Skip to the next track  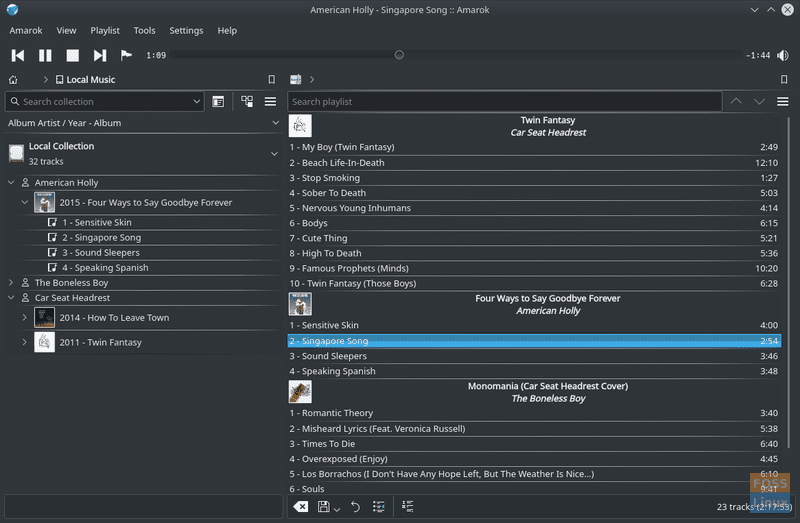click(x=100, y=55)
